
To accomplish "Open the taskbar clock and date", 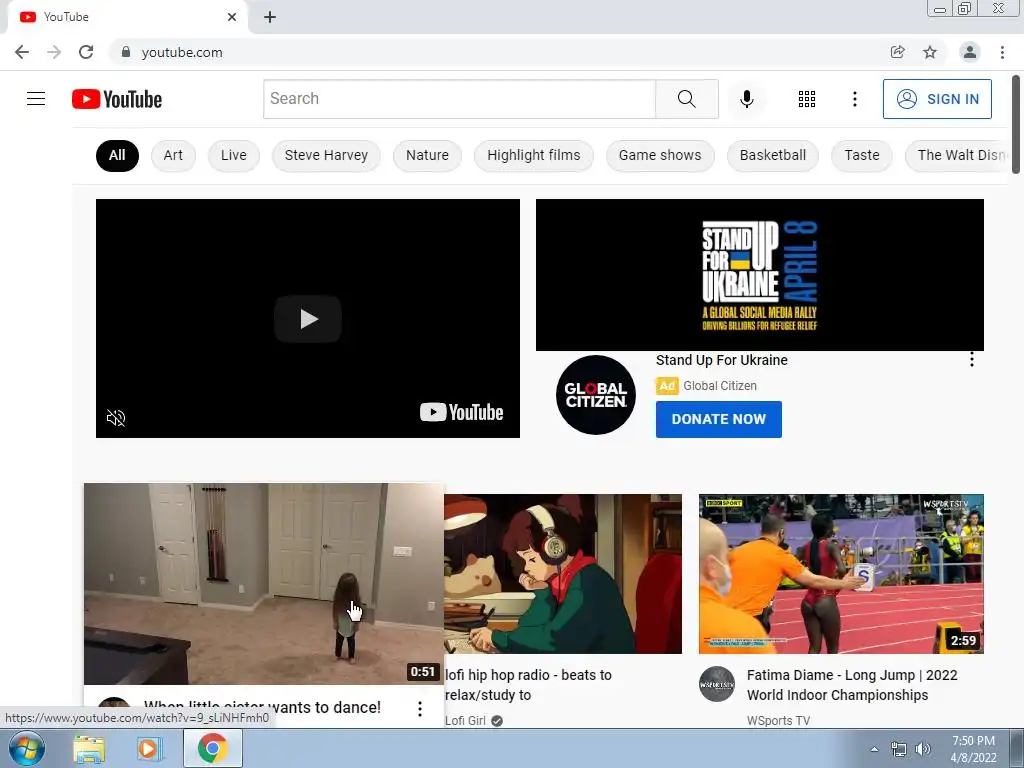I will click(x=973, y=749).
